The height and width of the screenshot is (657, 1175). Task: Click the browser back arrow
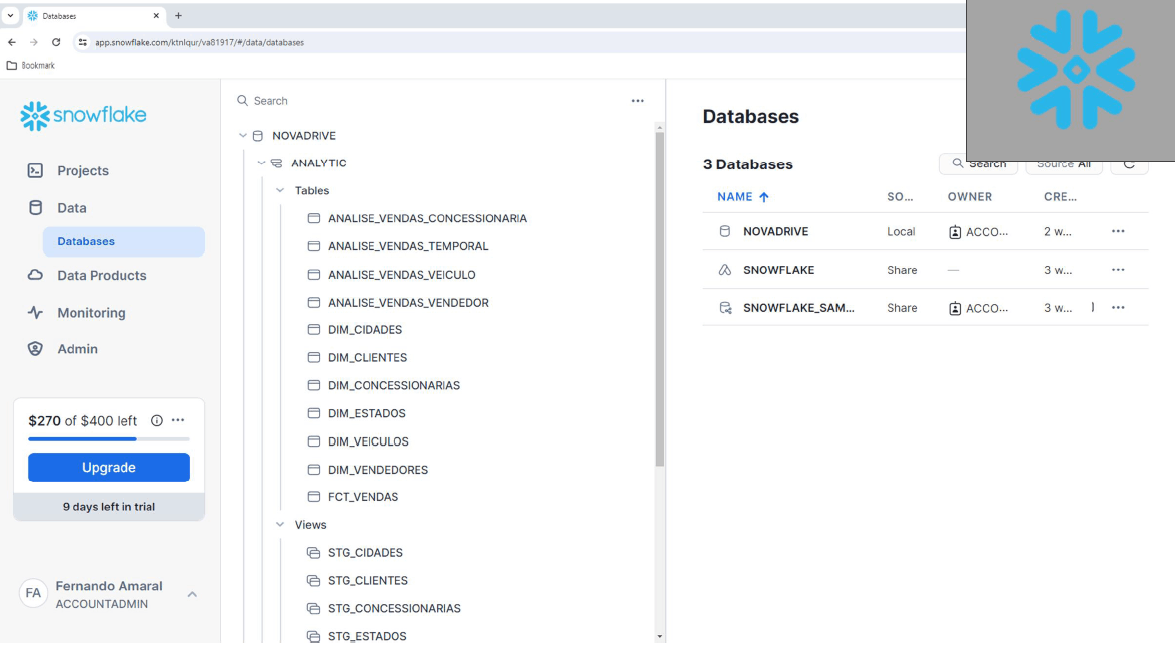click(x=12, y=42)
